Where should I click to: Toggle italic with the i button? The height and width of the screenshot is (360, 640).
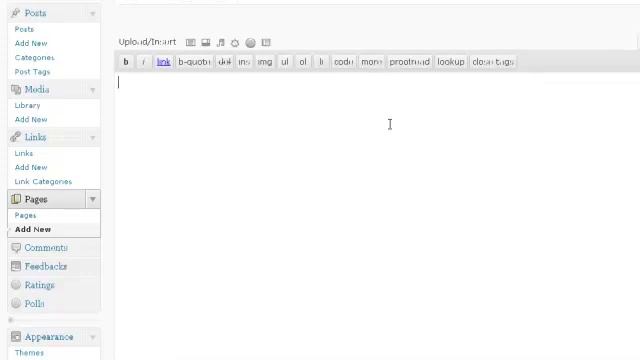pyautogui.click(x=143, y=62)
